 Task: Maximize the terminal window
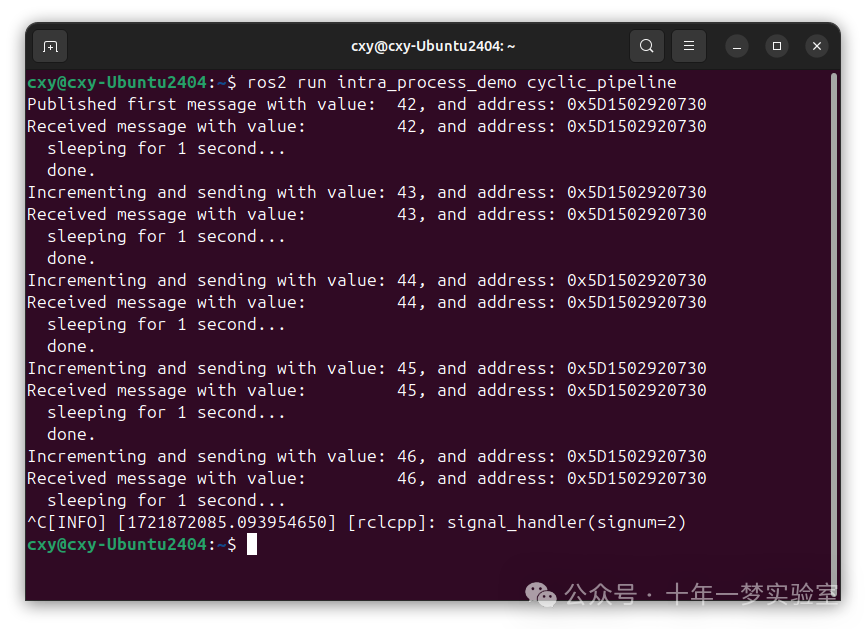point(777,46)
